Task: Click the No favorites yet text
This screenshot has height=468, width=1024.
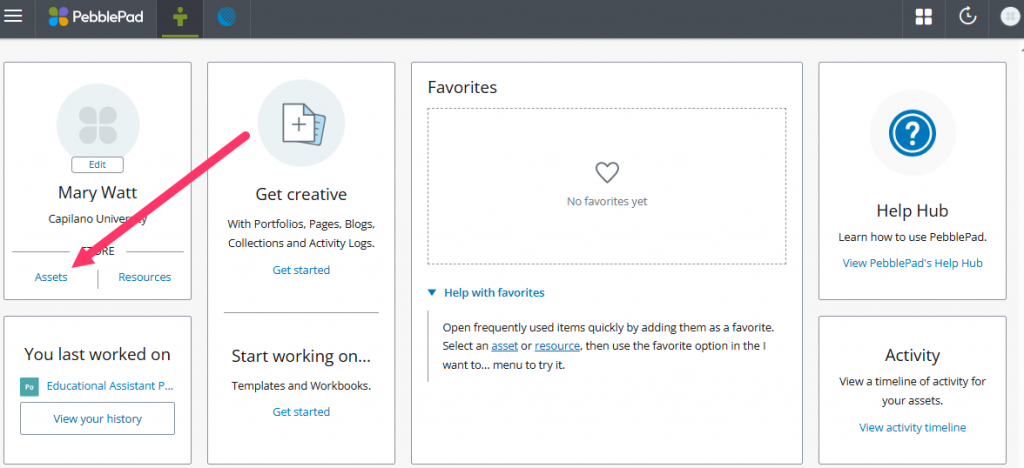Action: (607, 201)
